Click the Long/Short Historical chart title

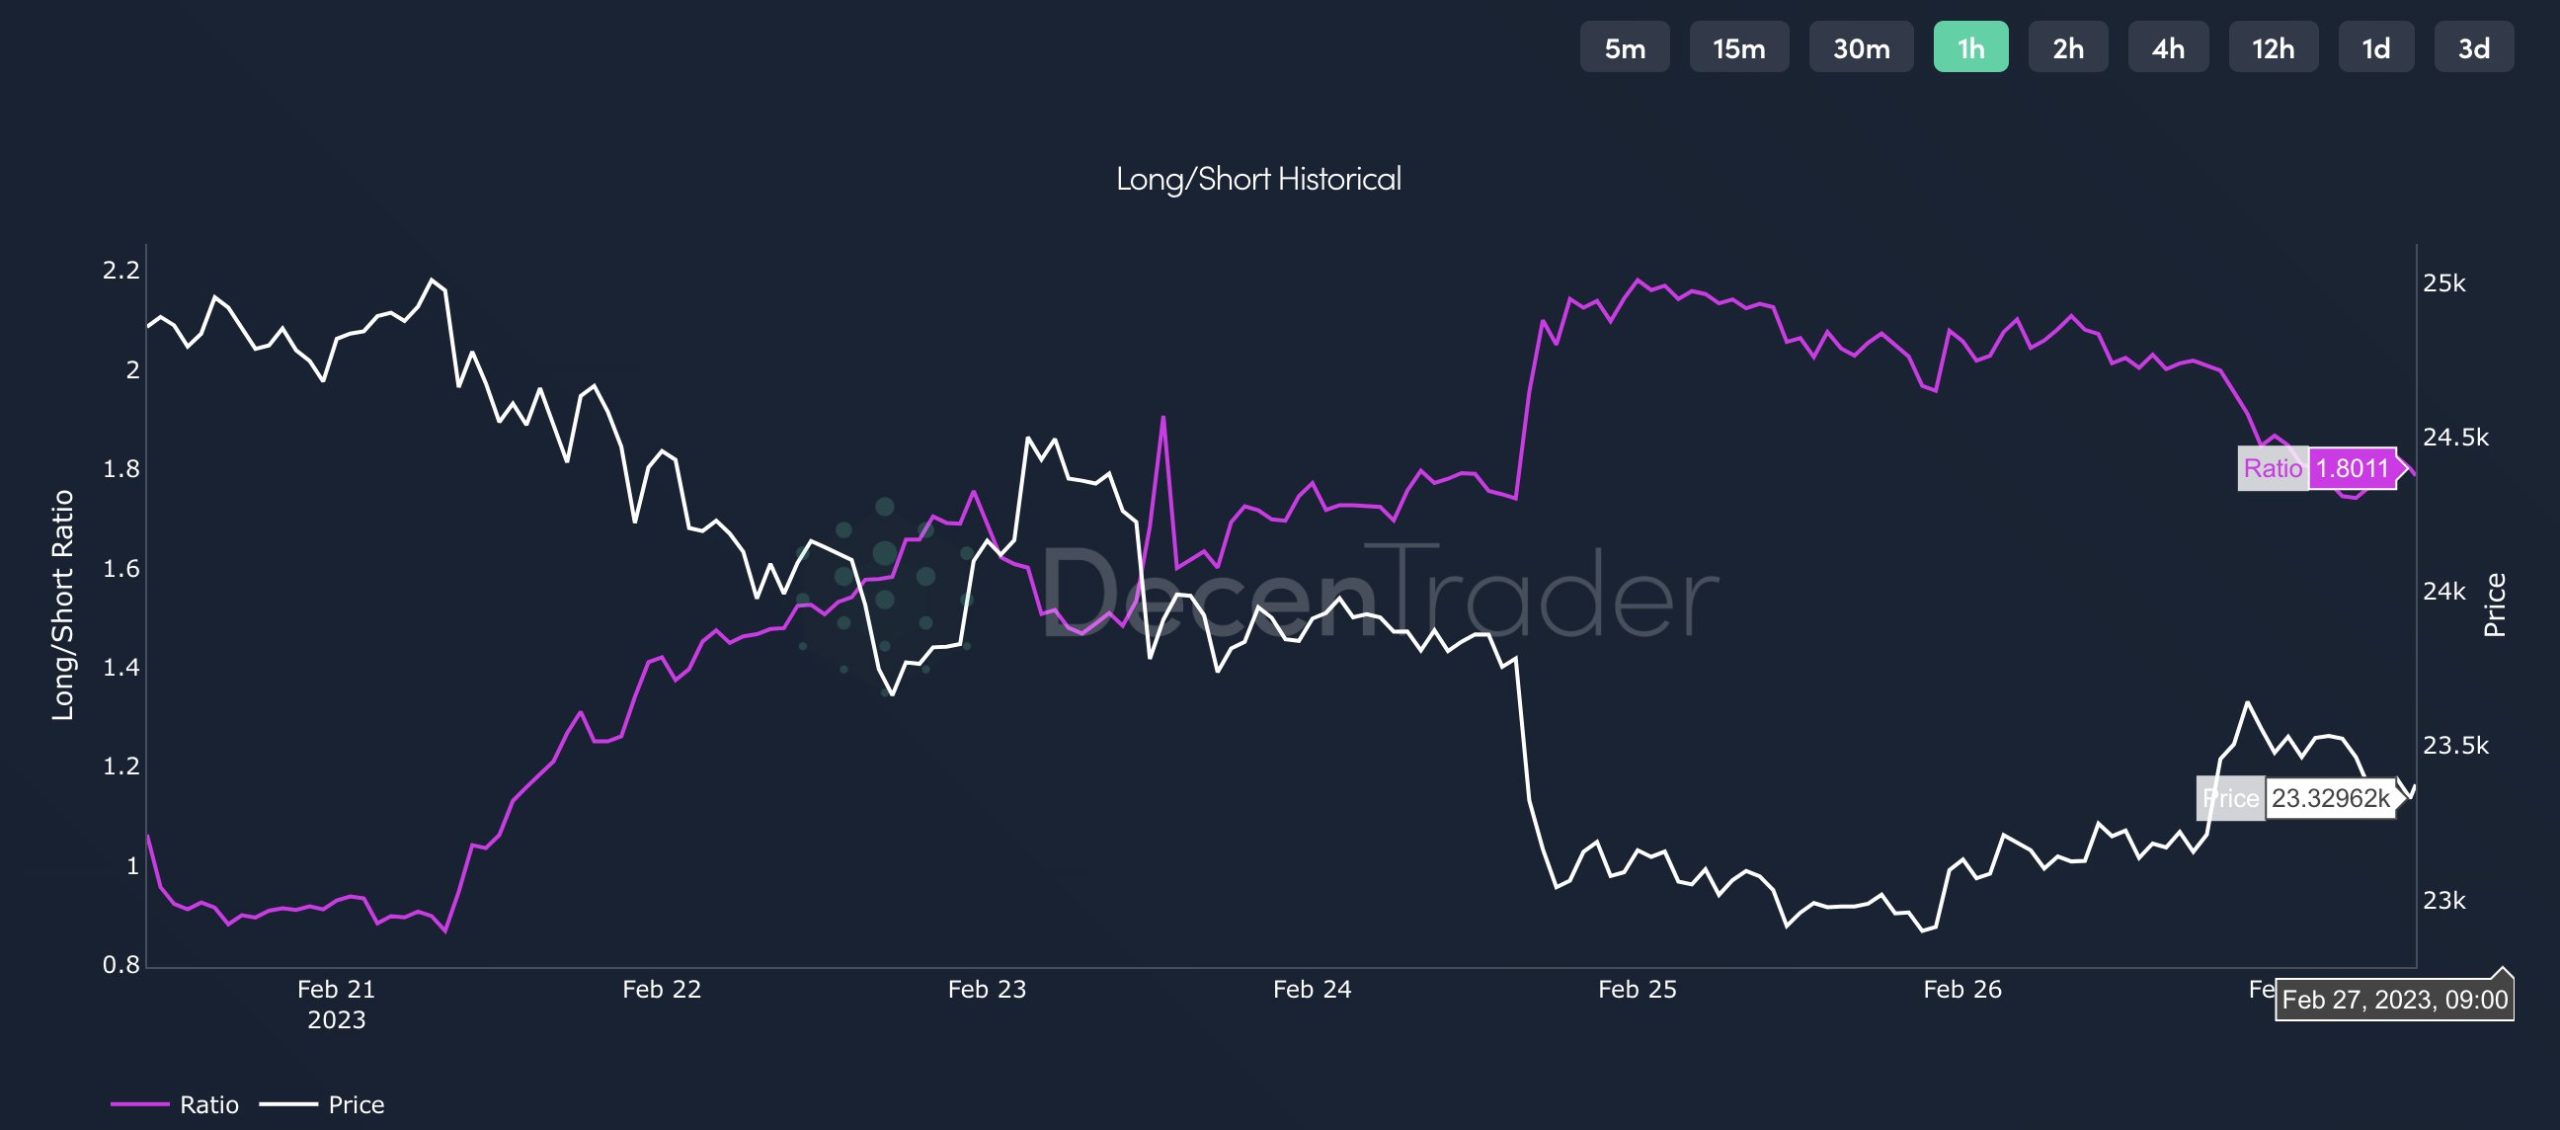click(x=1258, y=179)
